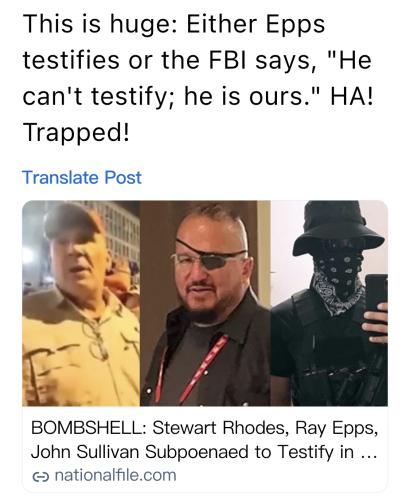
Task: Click the post text starting "This is huge"
Action: click(x=198, y=78)
